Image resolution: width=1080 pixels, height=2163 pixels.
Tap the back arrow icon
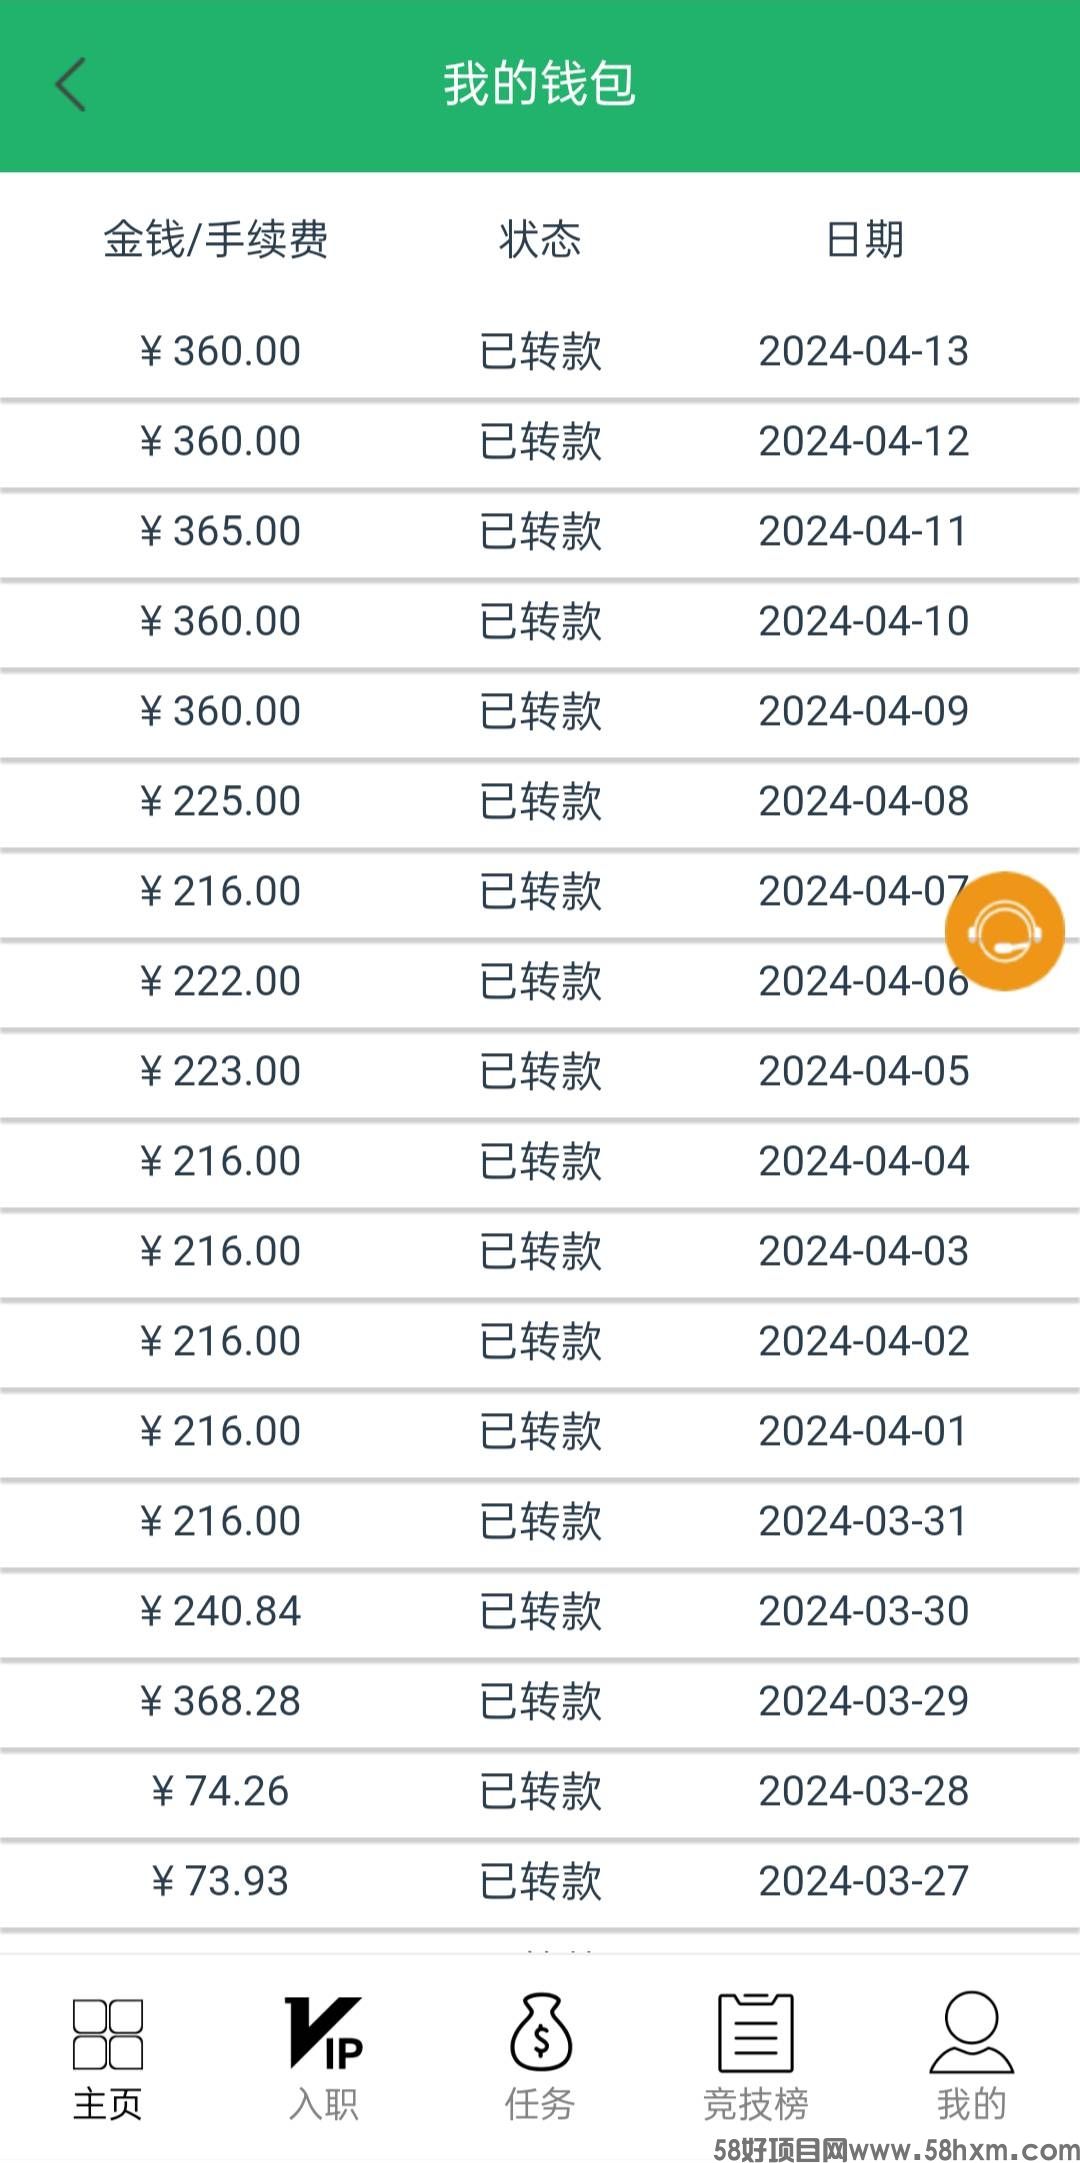point(70,84)
